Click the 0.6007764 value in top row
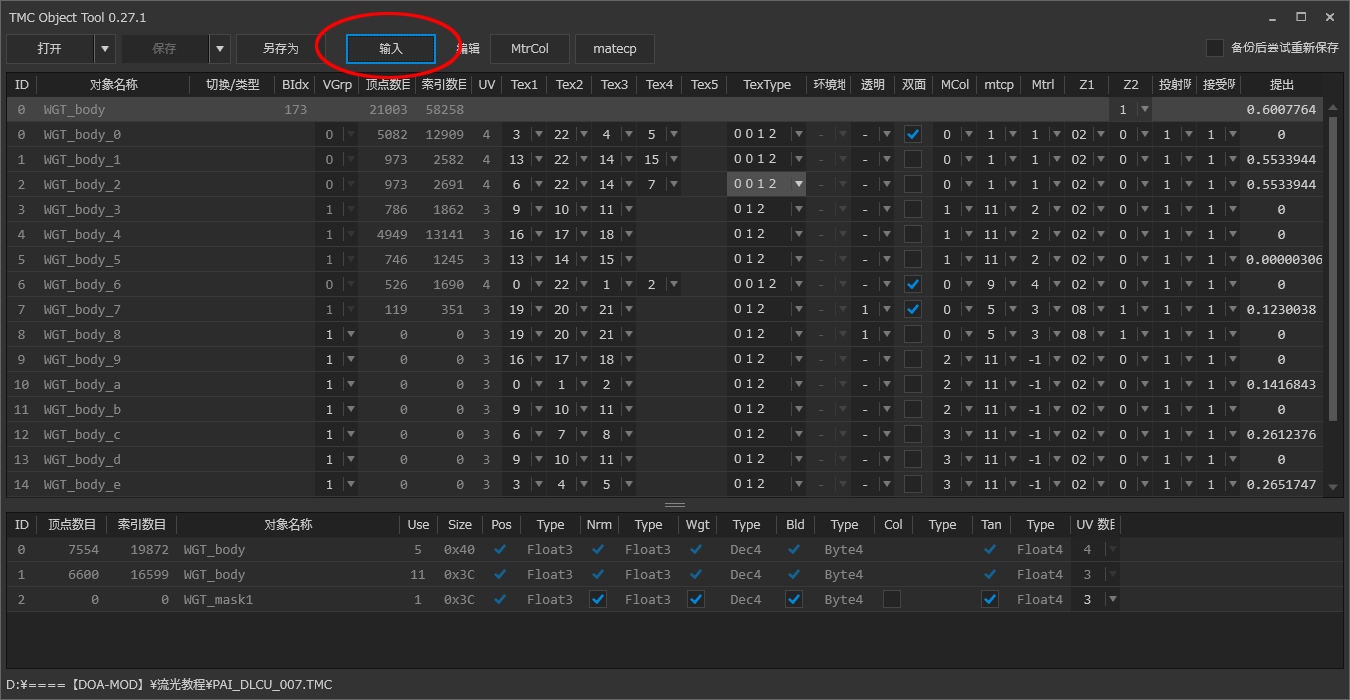 (x=1281, y=109)
